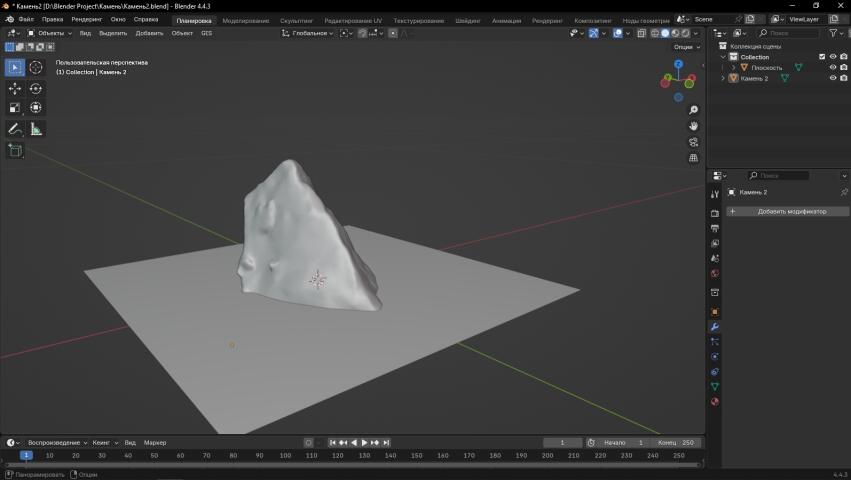Viewport: 851px width, 480px height.
Task: Open the Объекты mode dropdown
Action: pos(50,33)
